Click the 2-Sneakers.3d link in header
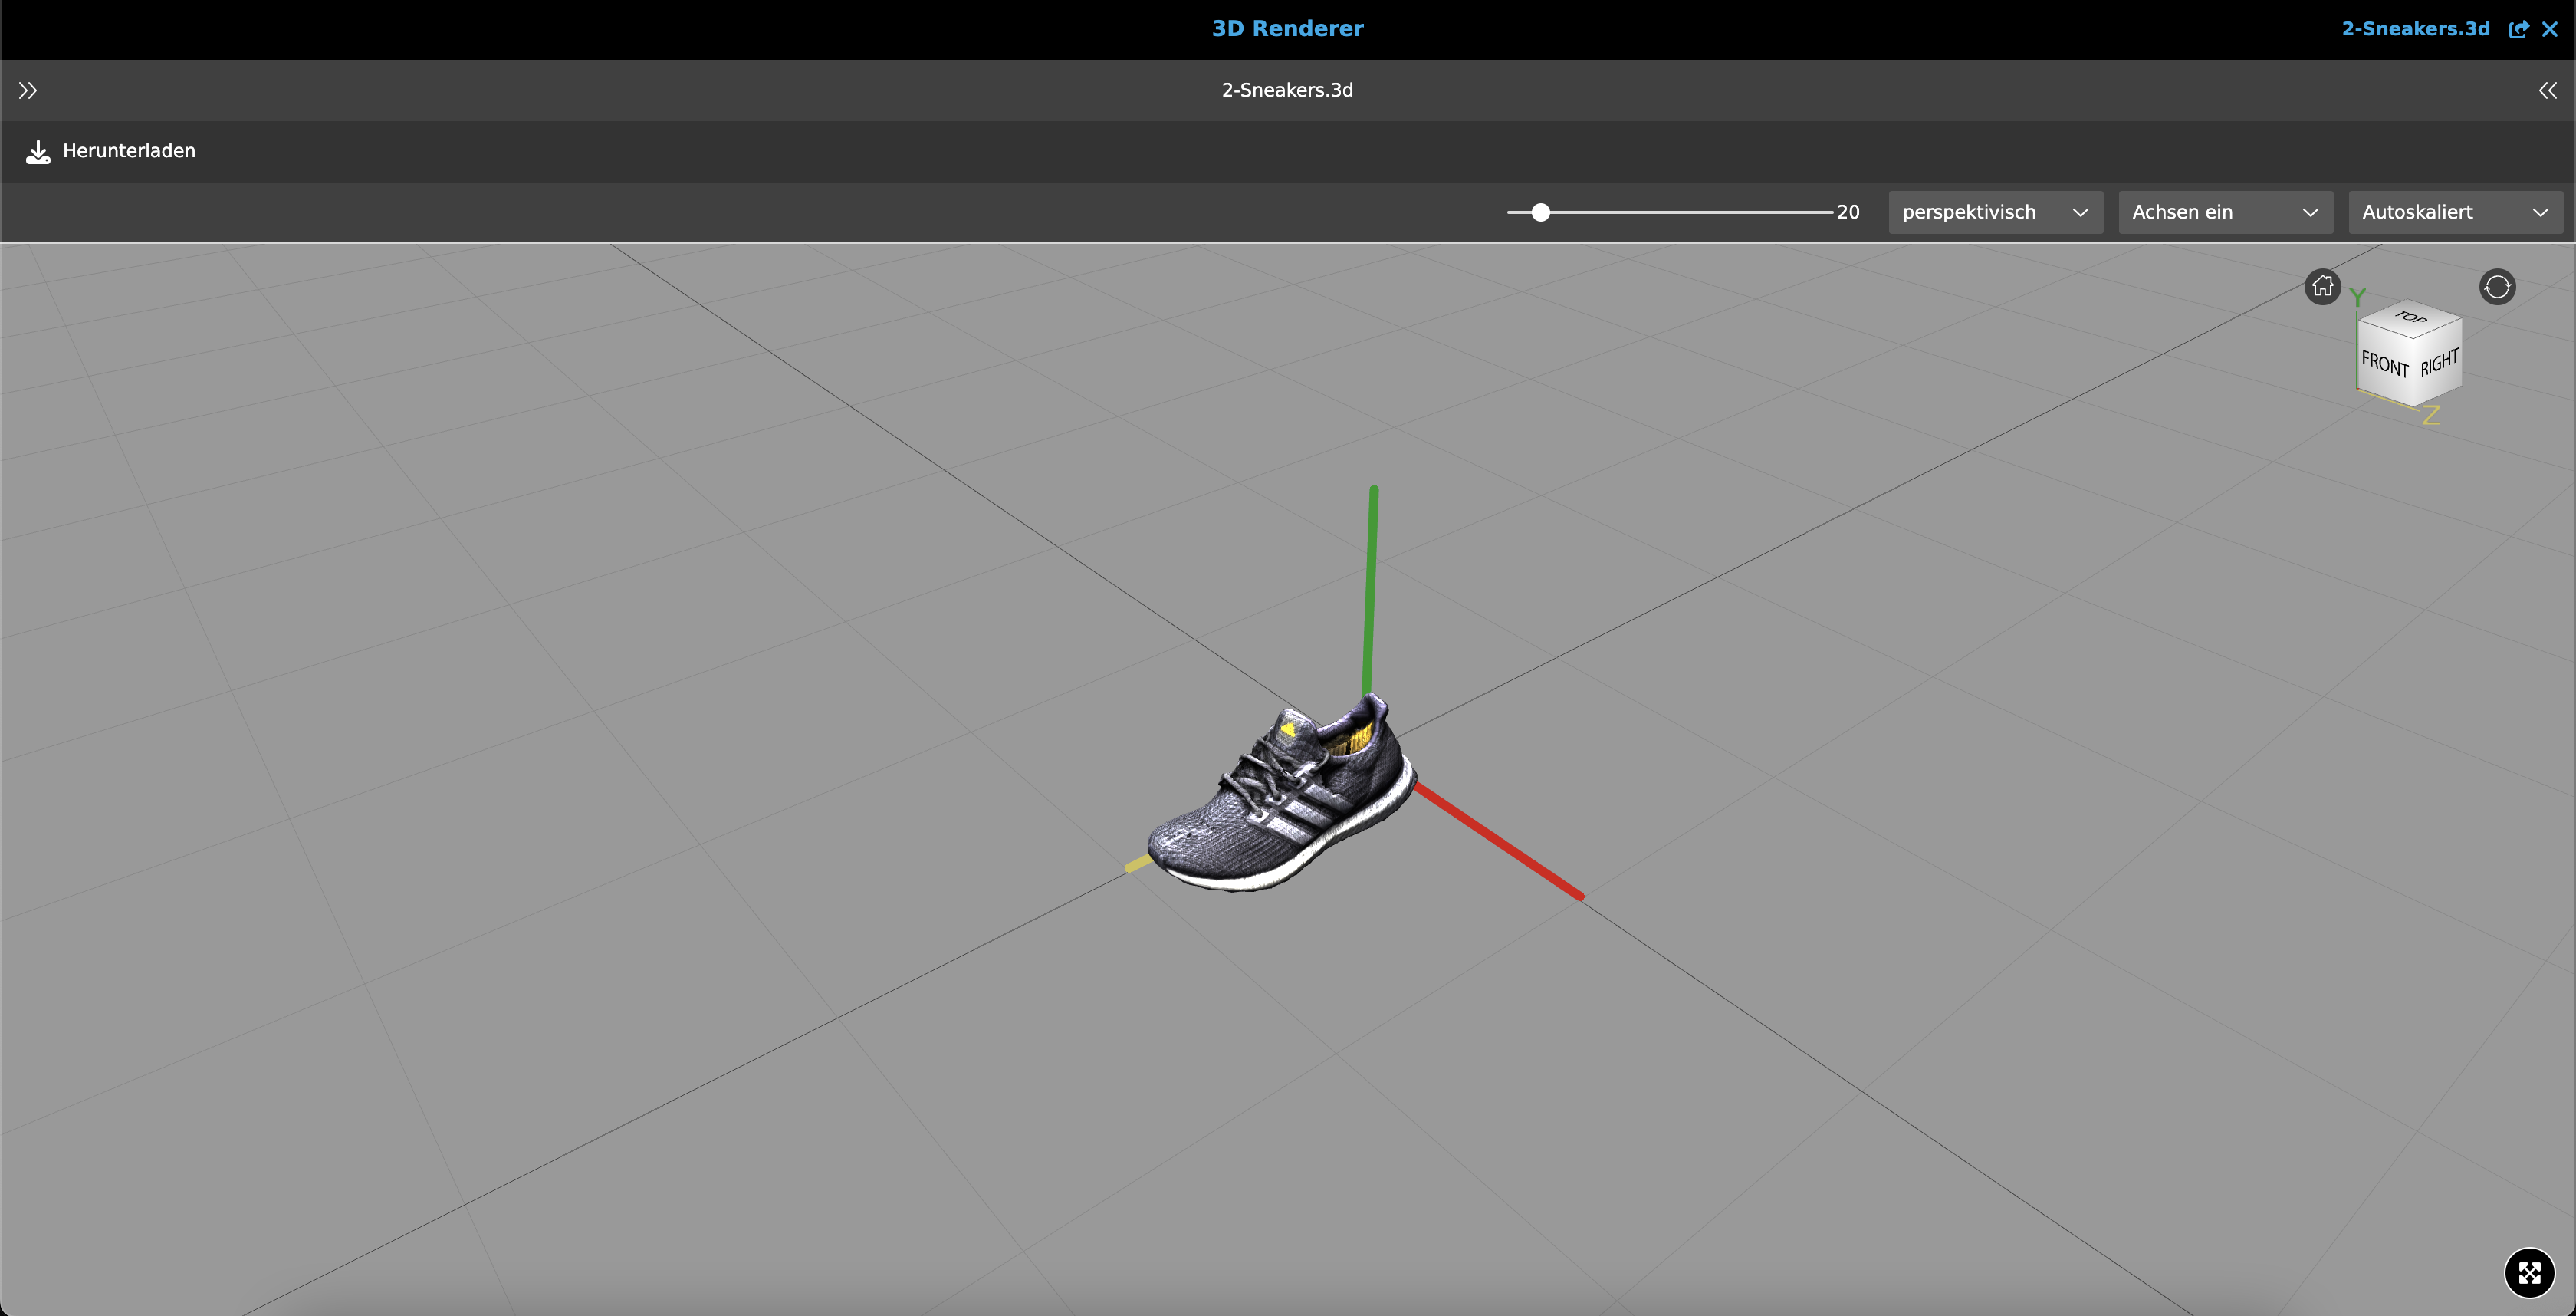The image size is (2576, 1316). coord(2415,29)
